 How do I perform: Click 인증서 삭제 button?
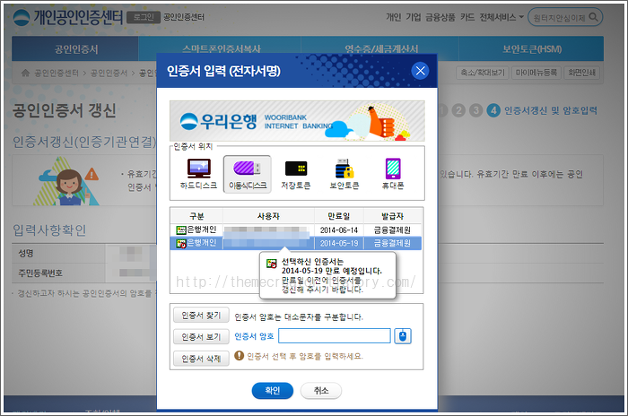201,358
